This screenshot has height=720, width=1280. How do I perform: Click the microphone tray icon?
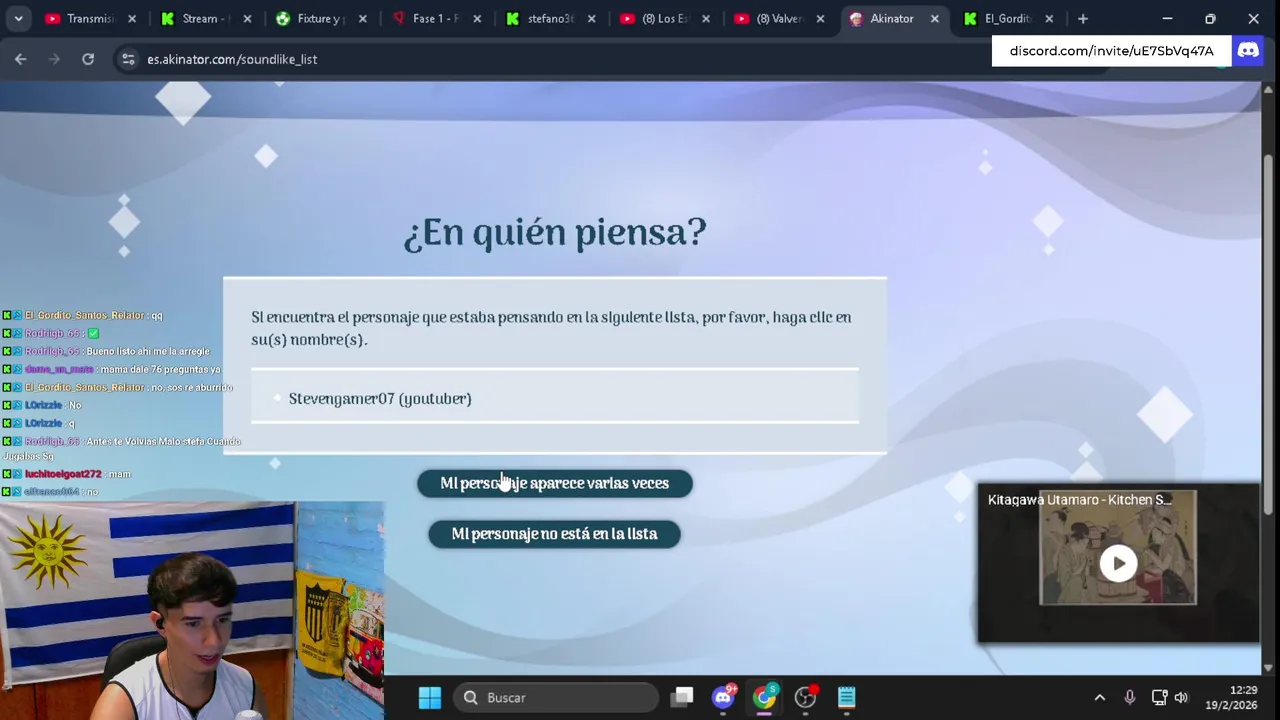click(1130, 697)
